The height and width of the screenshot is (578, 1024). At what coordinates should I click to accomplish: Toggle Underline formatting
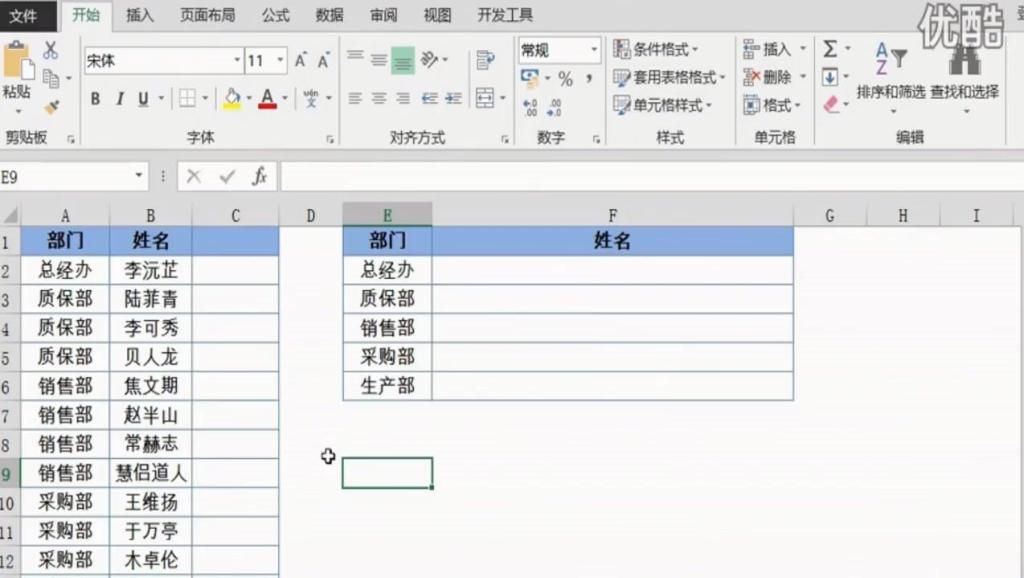(x=143, y=99)
